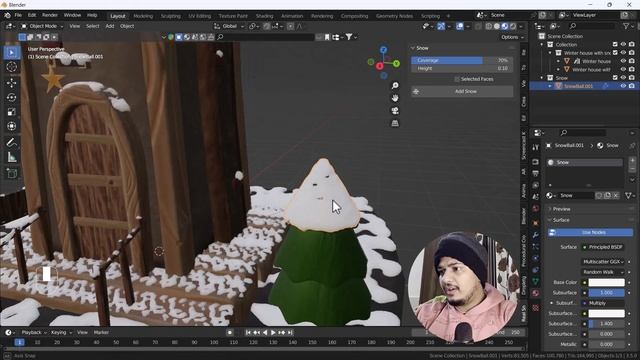Open the viewport Add menu
Viewport: 640px width, 360px height.
point(110,26)
